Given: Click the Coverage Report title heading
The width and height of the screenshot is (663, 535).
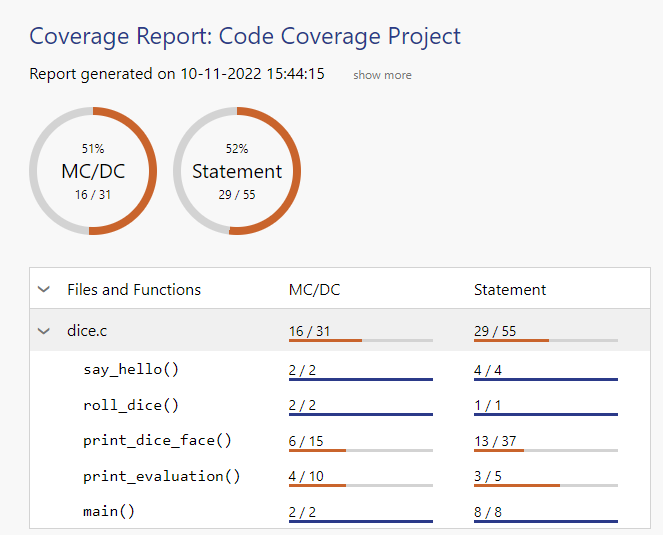Looking at the screenshot, I should tap(245, 37).
